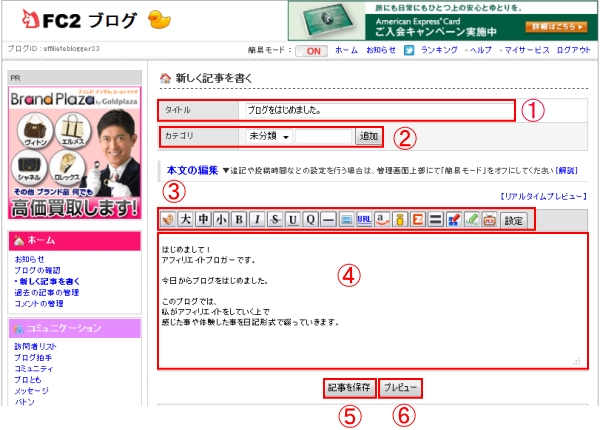This screenshot has height=430, width=600.
Task: Open コメントの管理 sidebar link
Action: (39, 303)
